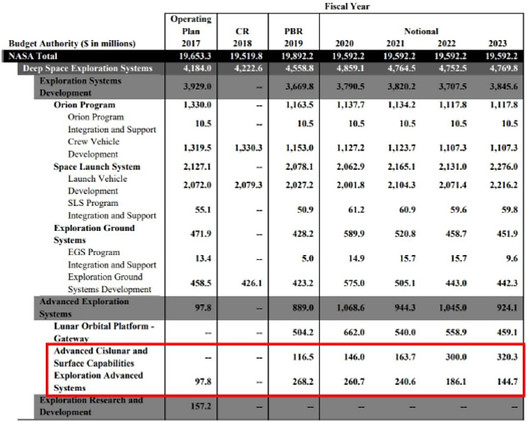Click SLS Program Integration 2017 value 55.1

203,210
